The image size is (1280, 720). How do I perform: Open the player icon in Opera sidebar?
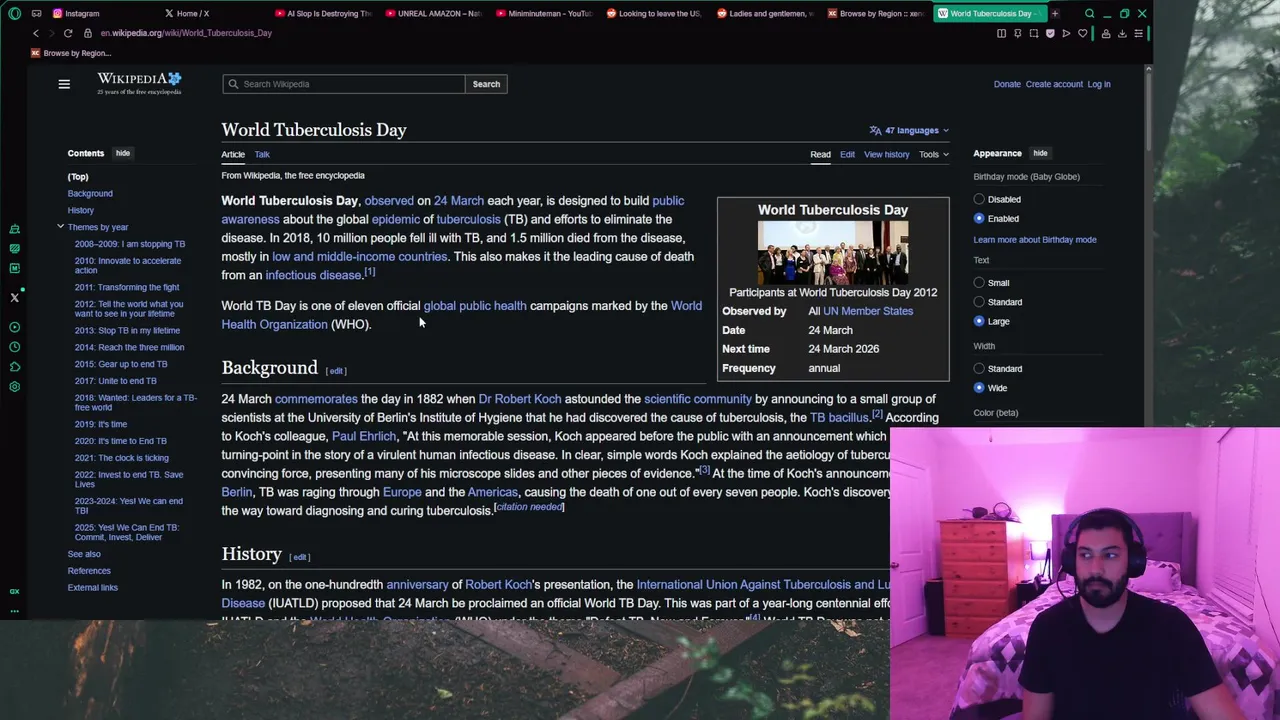click(x=14, y=327)
